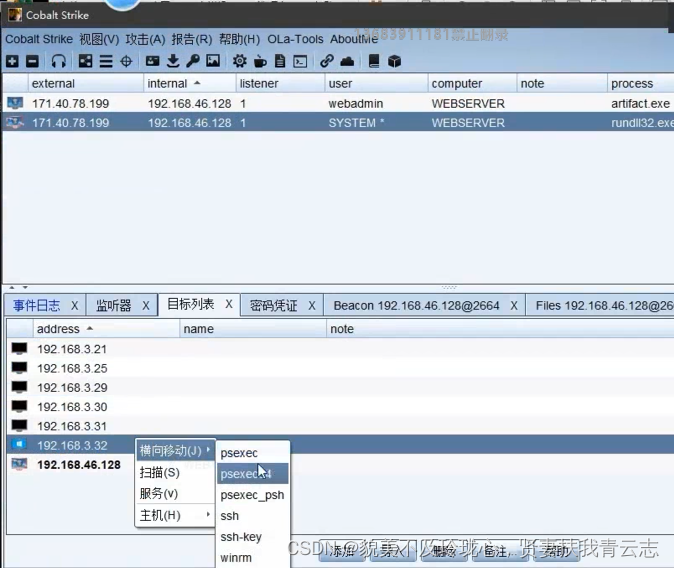Click the host icon for 192.168.46.128 target
Screen dimensions: 674x568
(x=19, y=464)
